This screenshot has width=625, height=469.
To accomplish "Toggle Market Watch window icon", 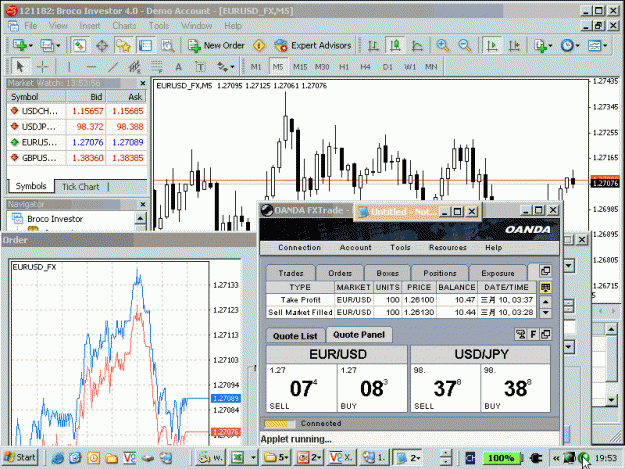I will coord(80,45).
